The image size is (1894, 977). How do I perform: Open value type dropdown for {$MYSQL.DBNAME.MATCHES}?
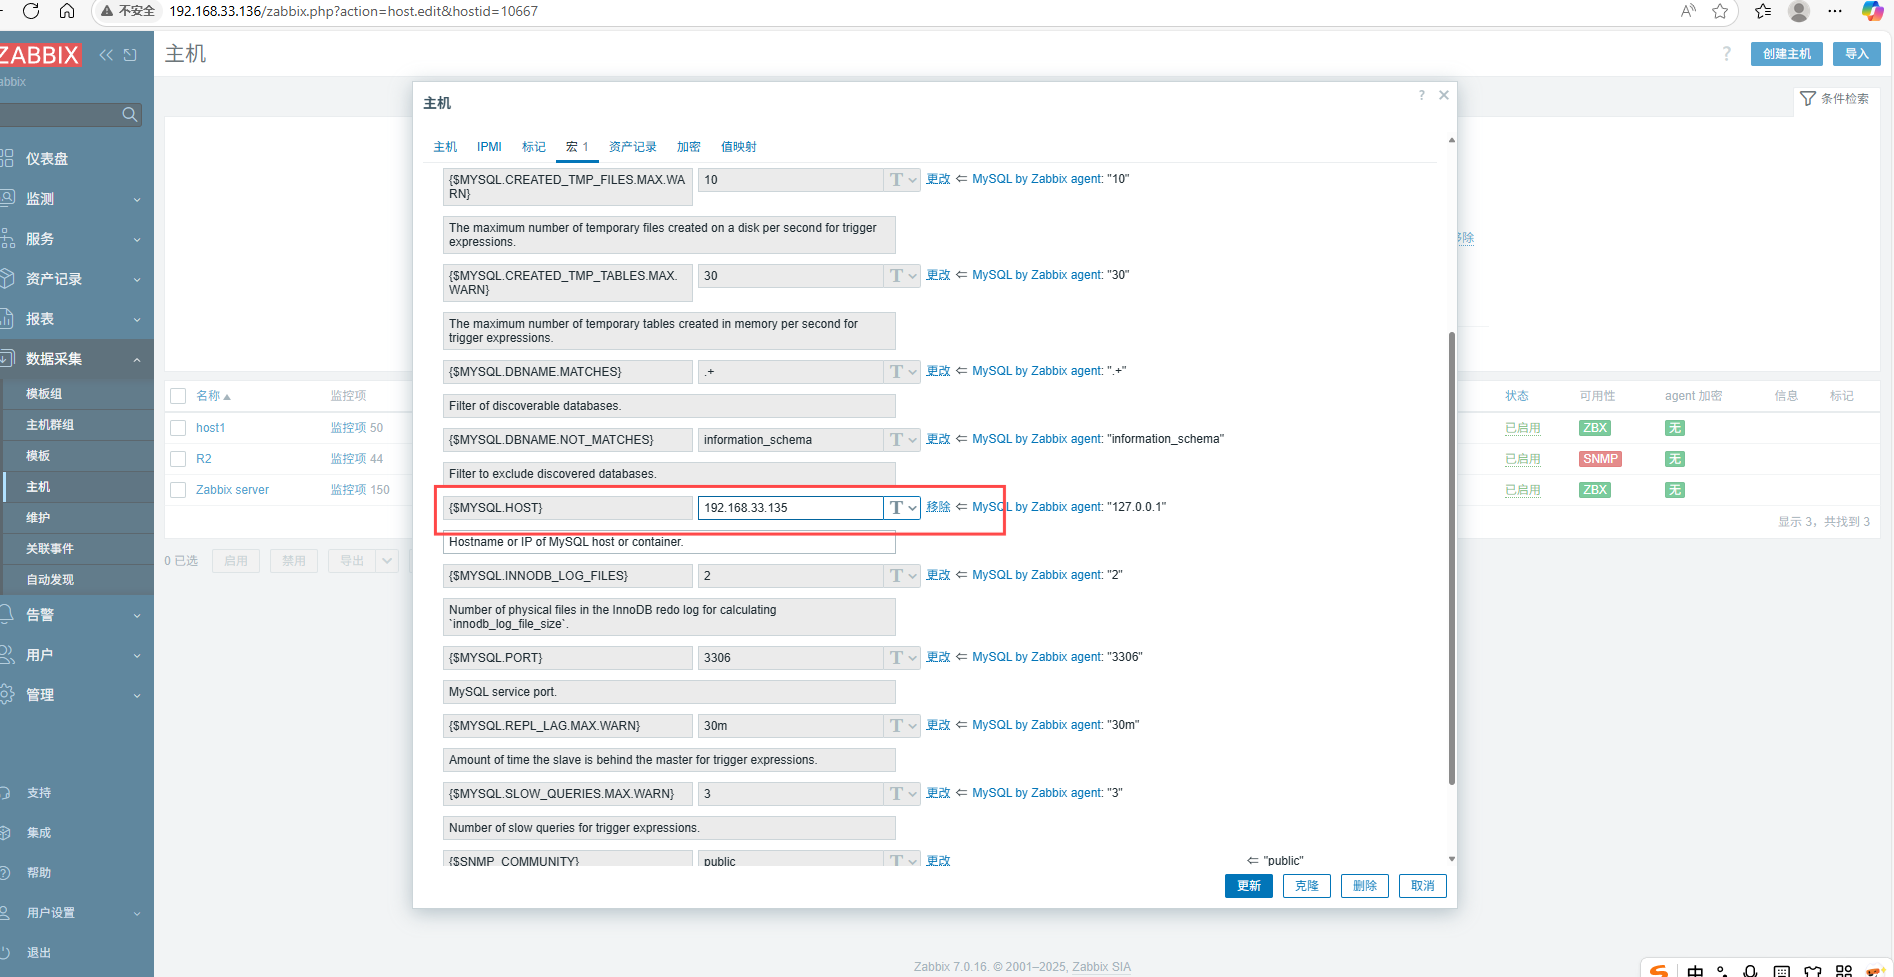(902, 372)
